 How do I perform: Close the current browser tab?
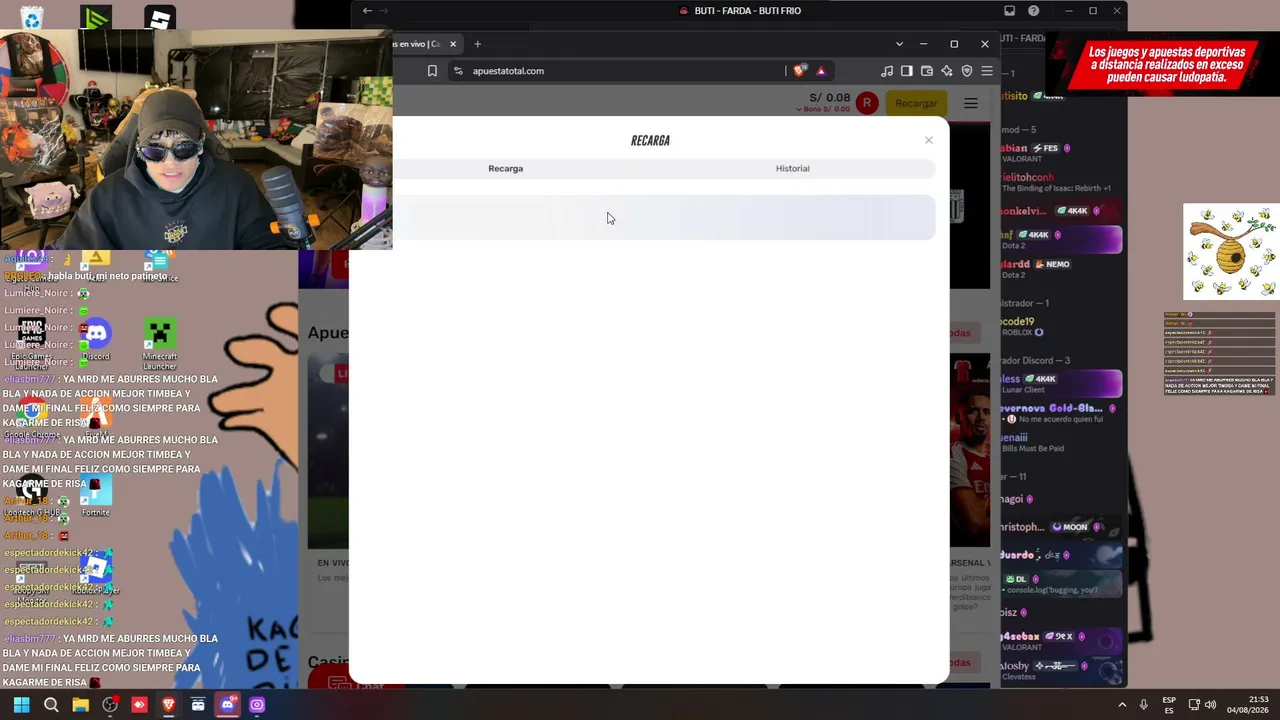(x=453, y=44)
